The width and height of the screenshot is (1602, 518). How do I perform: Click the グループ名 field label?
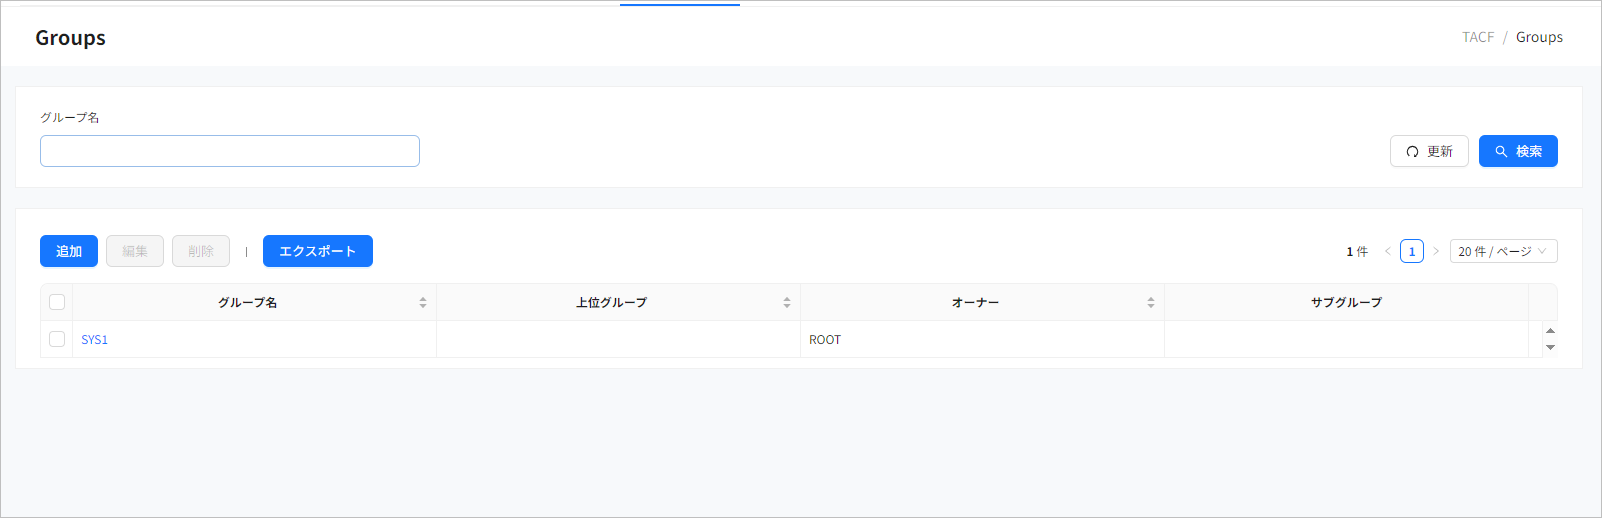coord(70,117)
